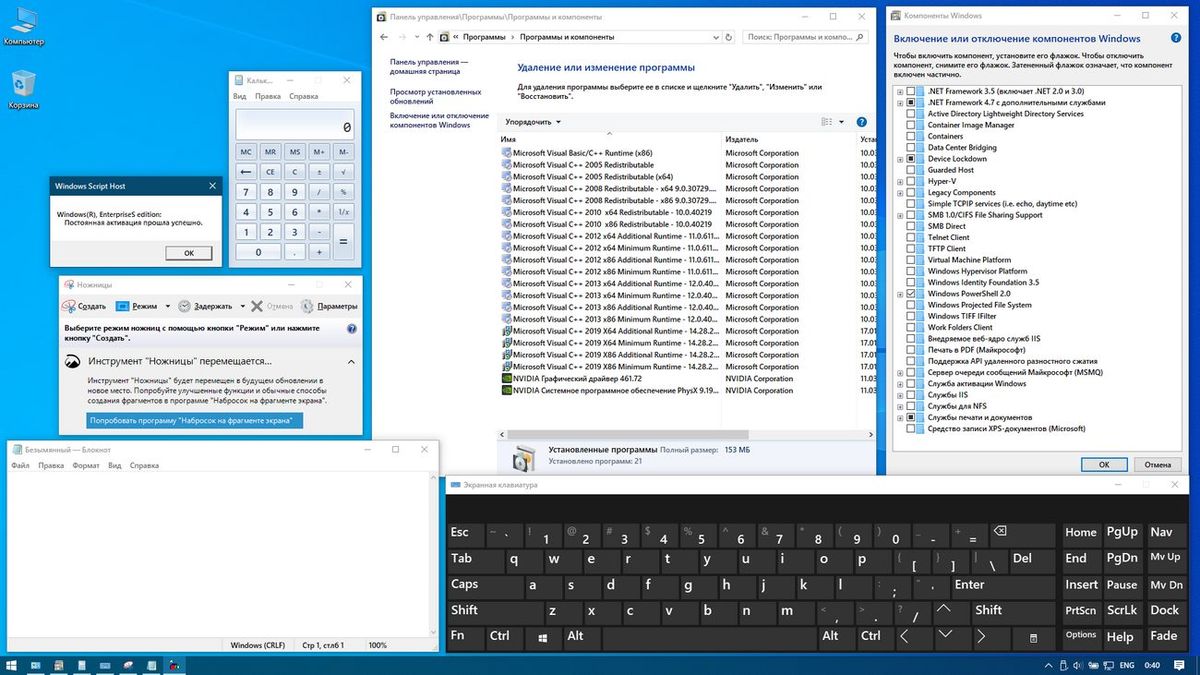The height and width of the screenshot is (675, 1200).
Task: Expand Legacy Components tree node
Action: click(900, 192)
